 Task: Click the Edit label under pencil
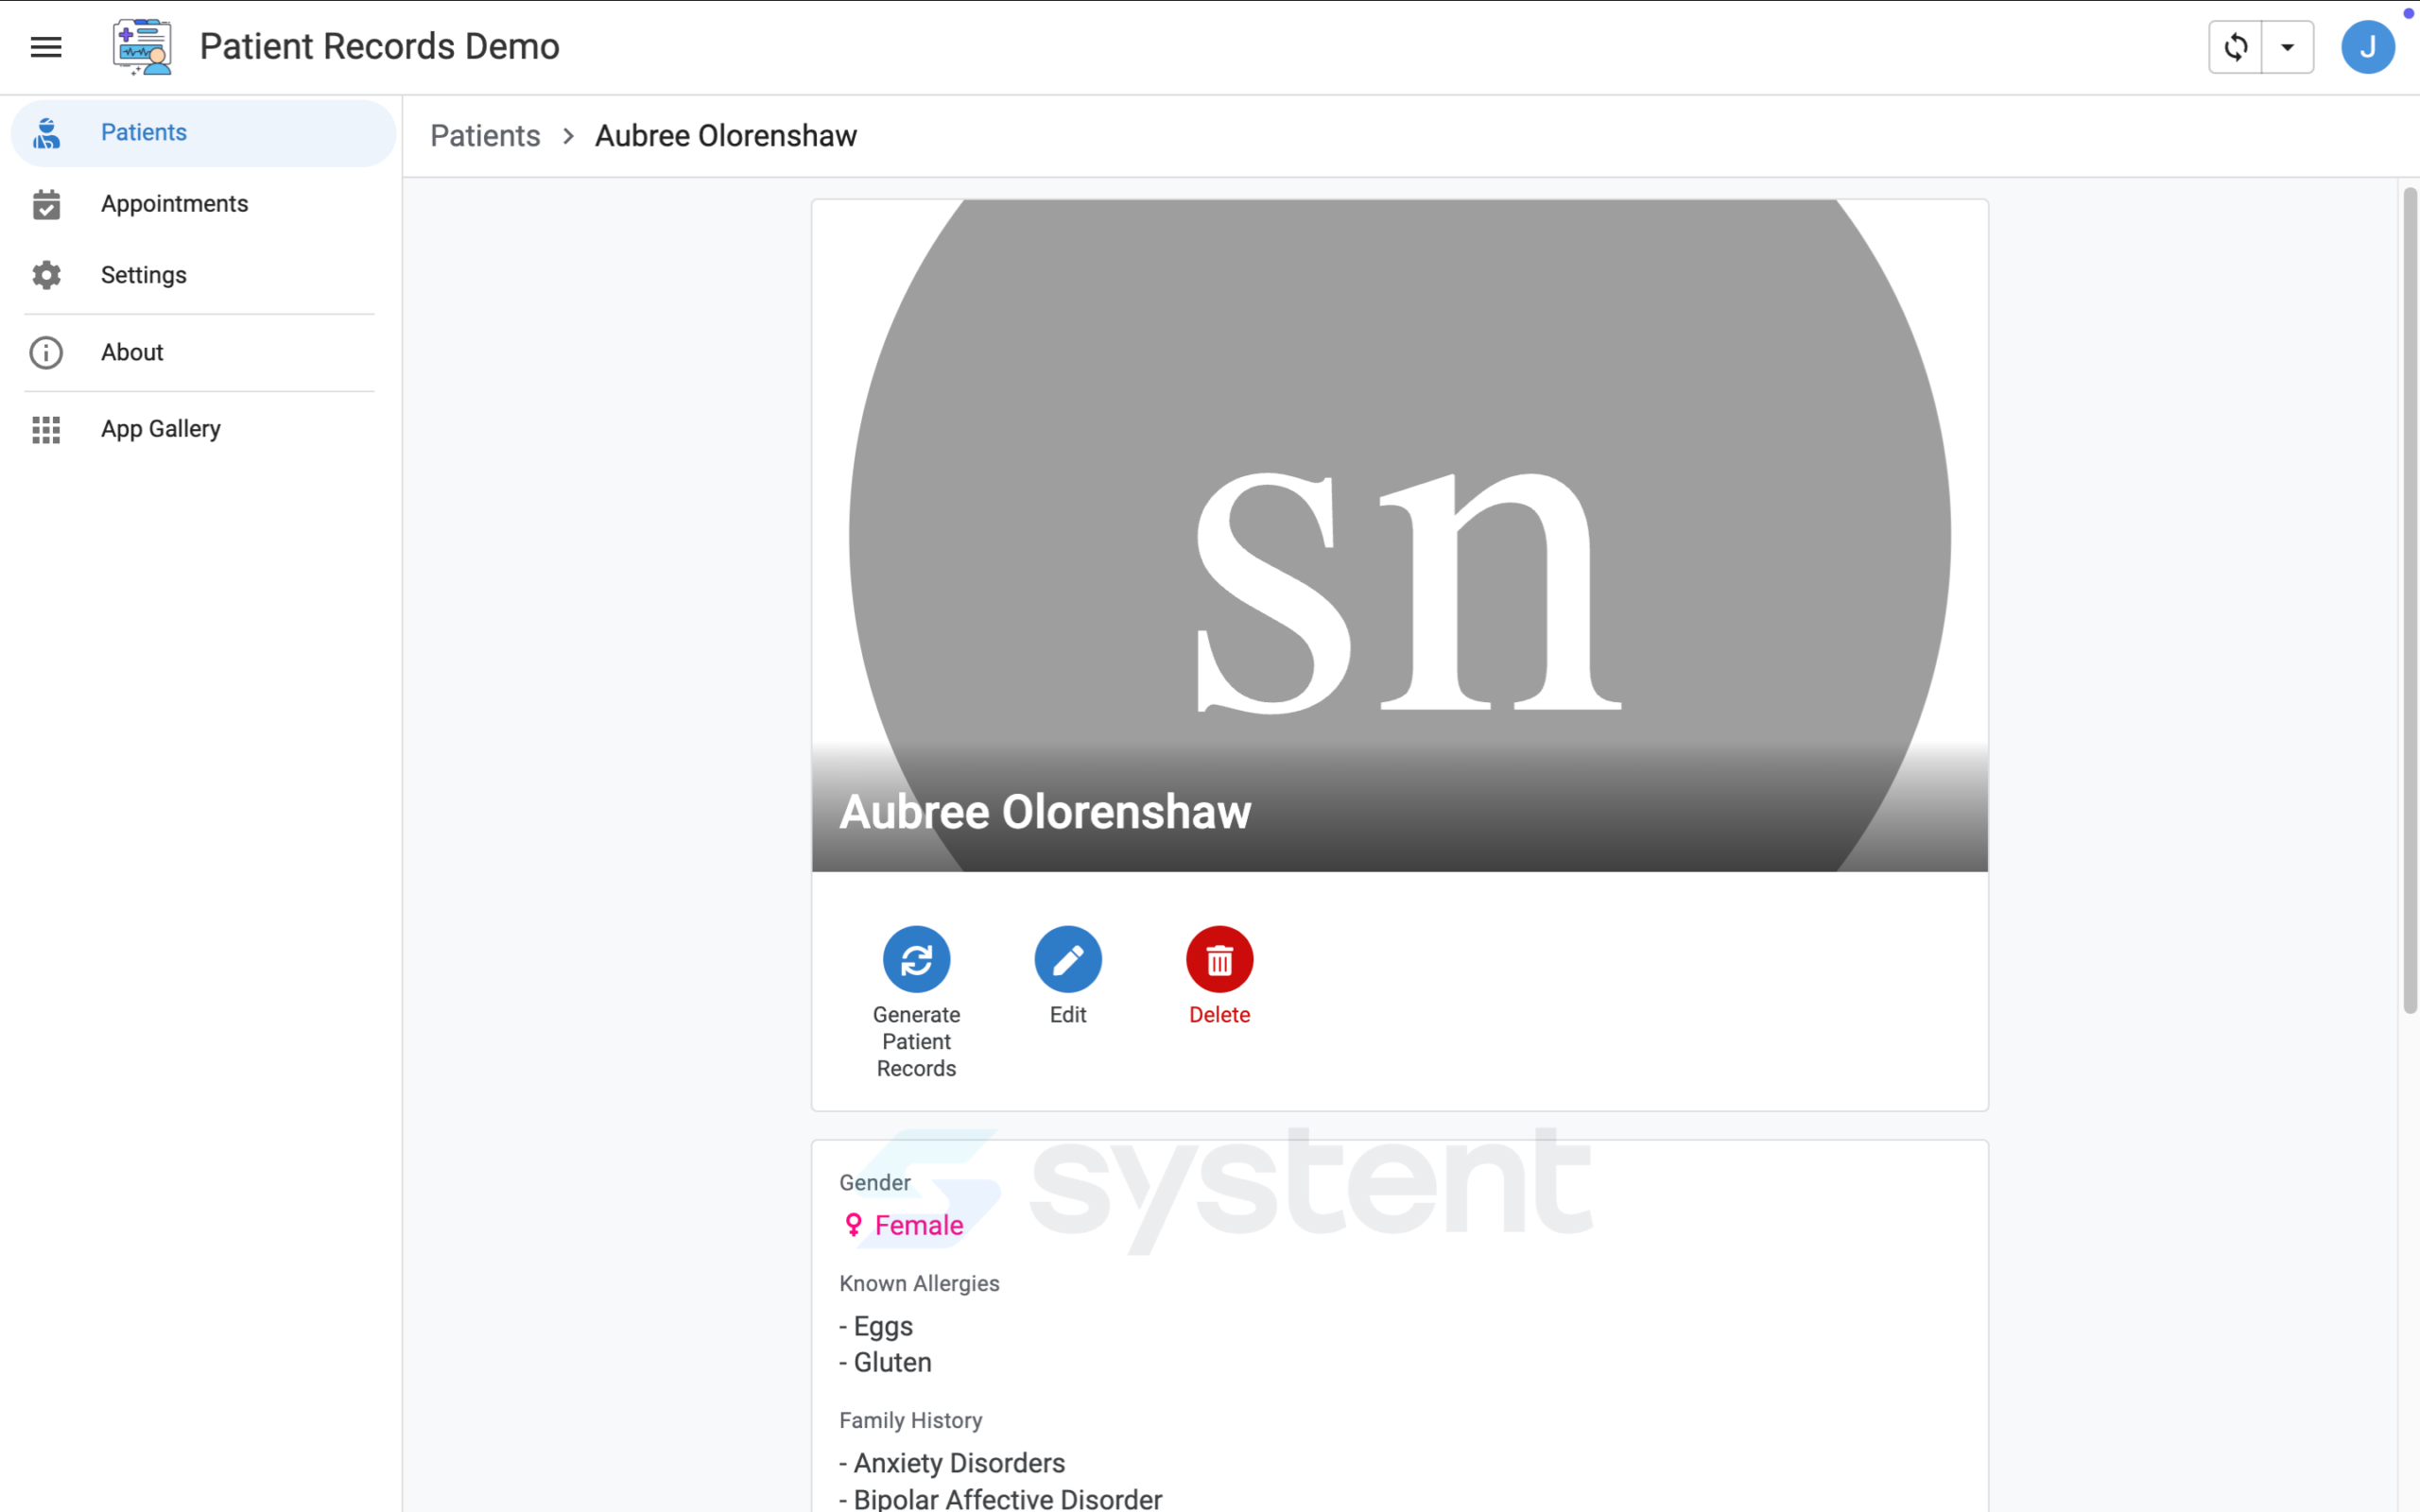pyautogui.click(x=1068, y=1015)
